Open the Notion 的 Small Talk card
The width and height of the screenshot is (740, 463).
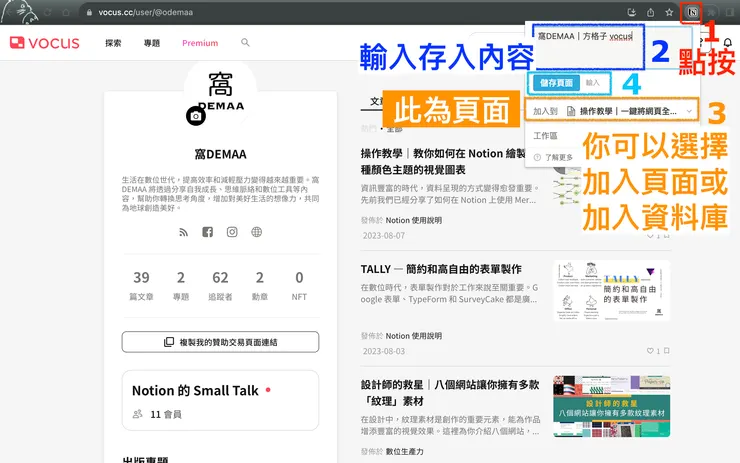click(x=220, y=400)
